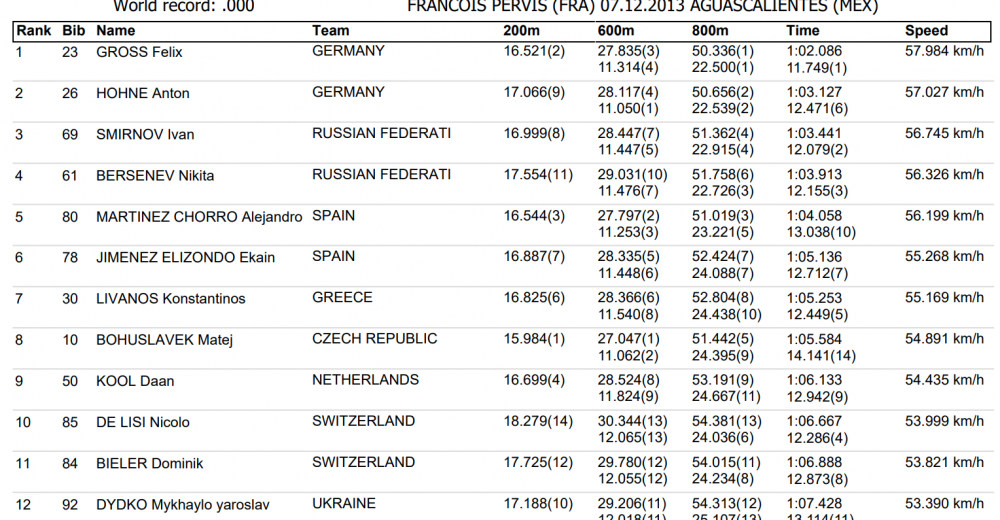Click the 600m column header
Screen dimensions: 1000x520
pos(615,31)
